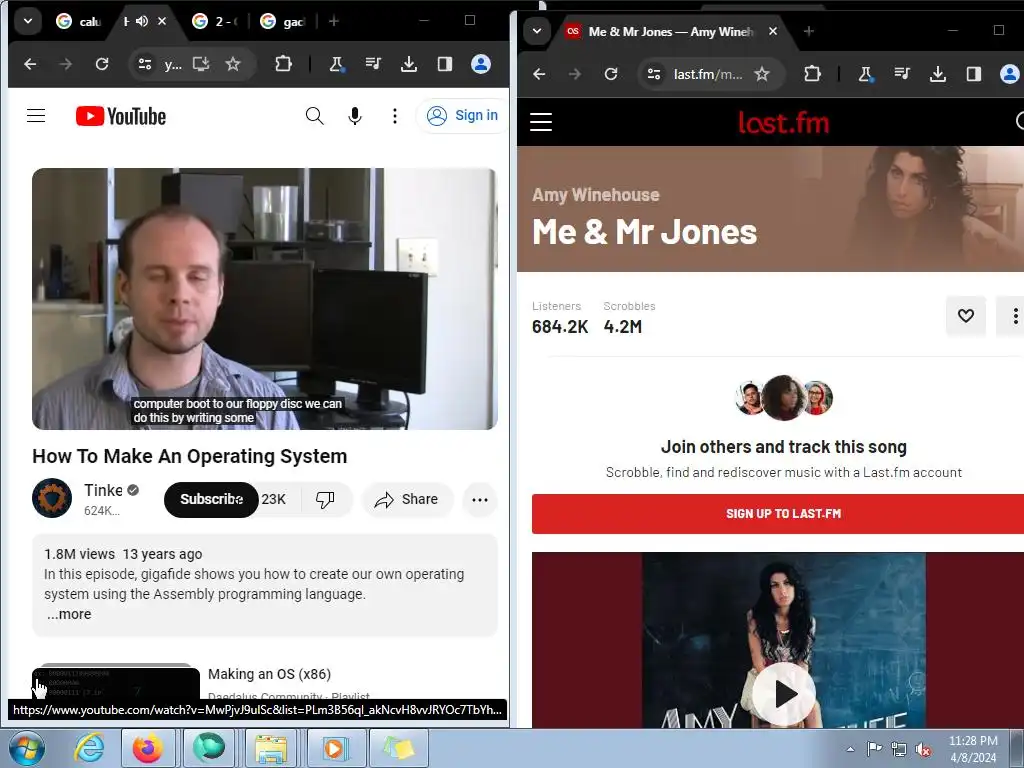Expand tab search dropdown in left Chrome
1024x768 pixels.
[27, 21]
